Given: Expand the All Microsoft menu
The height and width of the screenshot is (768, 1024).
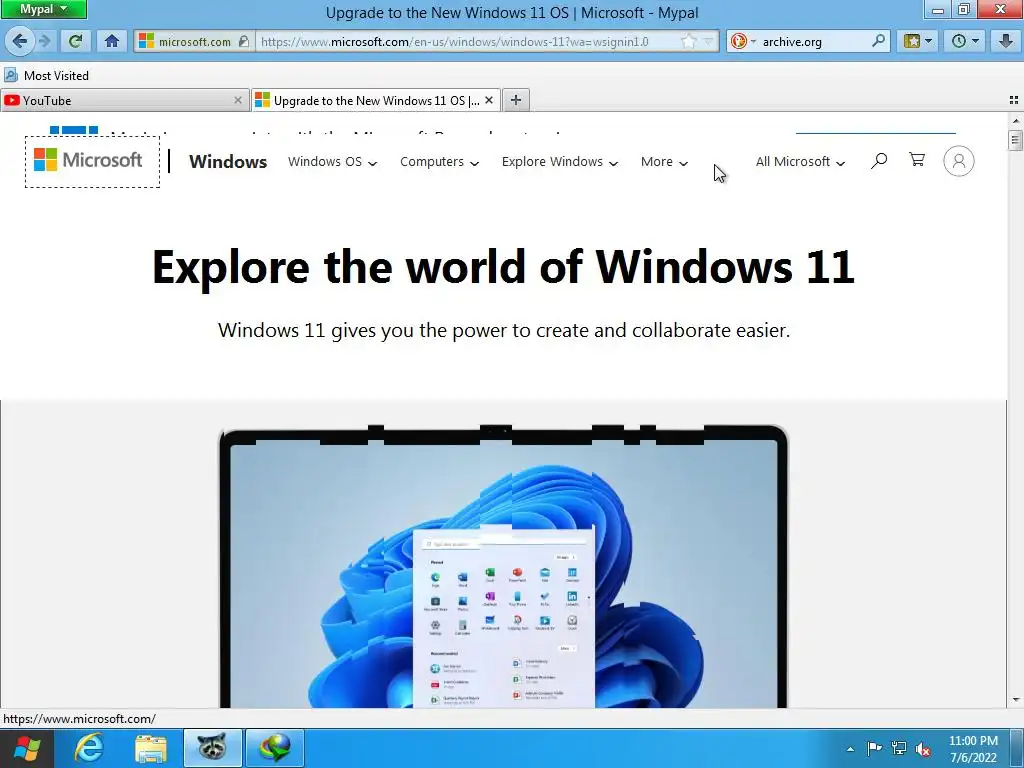Looking at the screenshot, I should coord(800,161).
